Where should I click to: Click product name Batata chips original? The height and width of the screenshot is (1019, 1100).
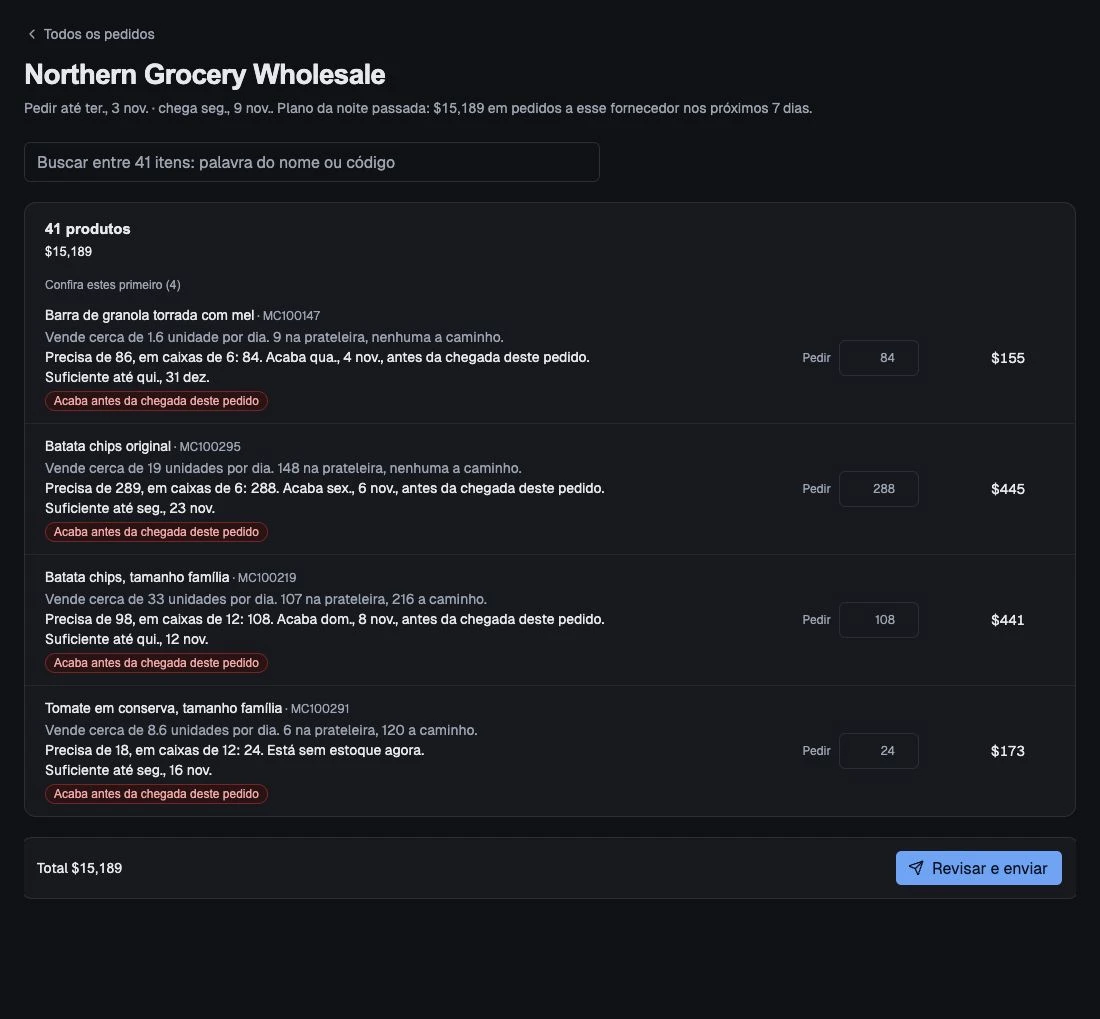pyautogui.click(x=108, y=447)
